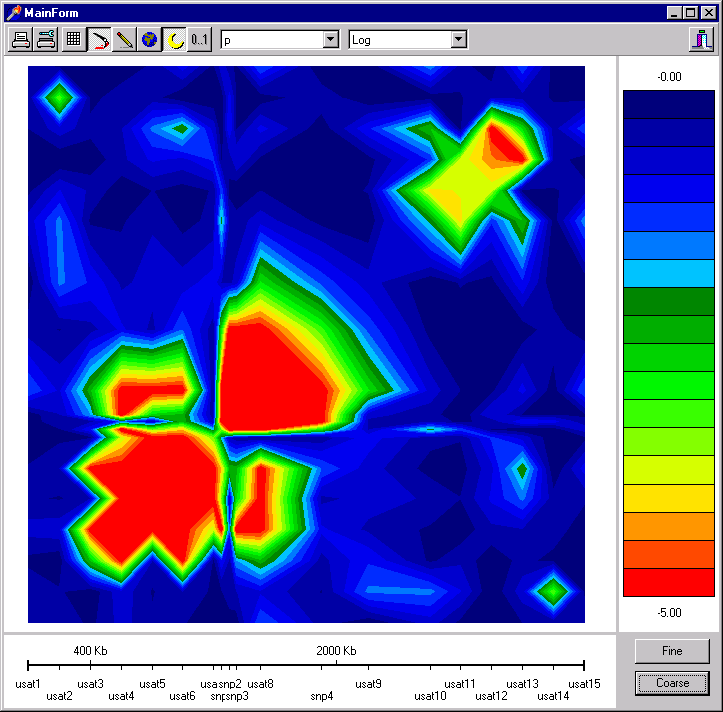This screenshot has height=712, width=723.
Task: Click the exit door icon
Action: tap(701, 40)
